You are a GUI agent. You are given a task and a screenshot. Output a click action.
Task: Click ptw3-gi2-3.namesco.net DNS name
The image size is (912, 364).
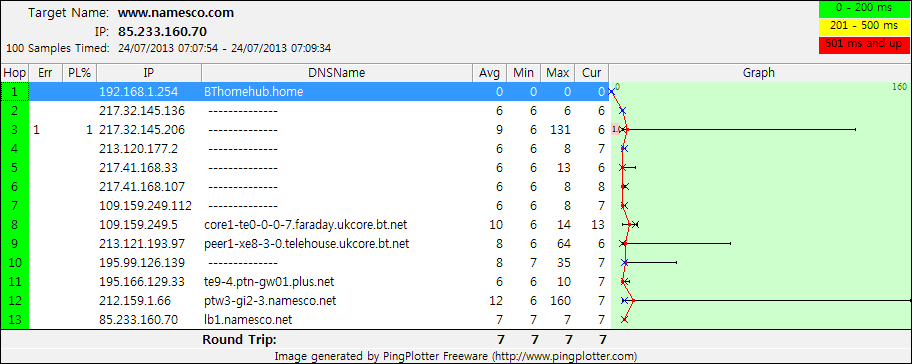coord(270,301)
